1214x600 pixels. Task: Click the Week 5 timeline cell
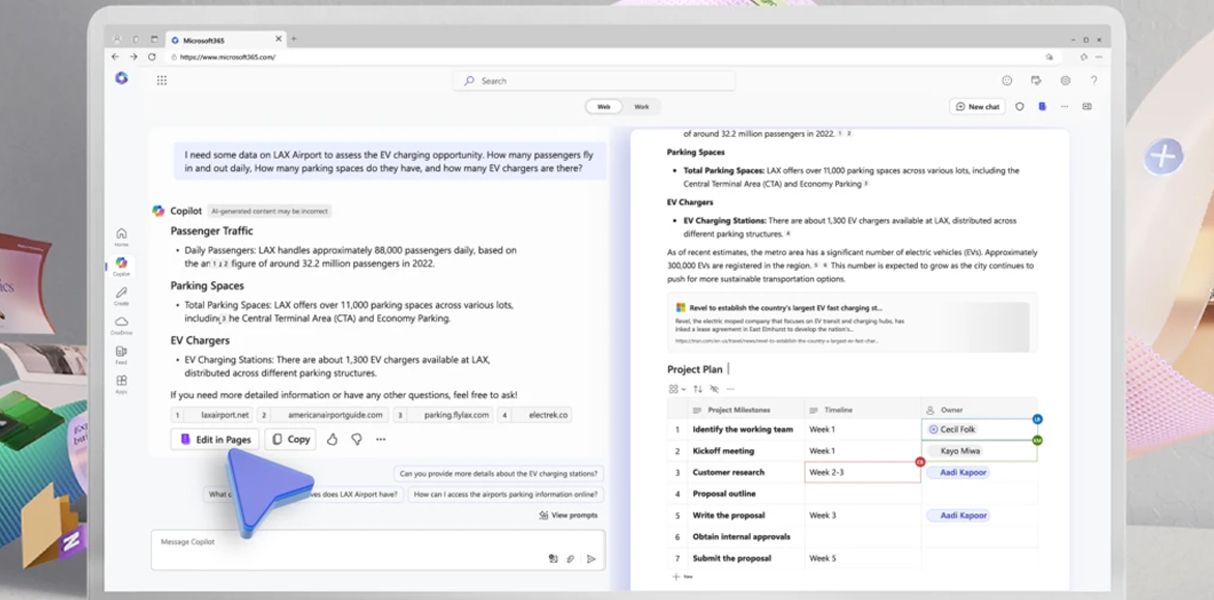point(862,558)
